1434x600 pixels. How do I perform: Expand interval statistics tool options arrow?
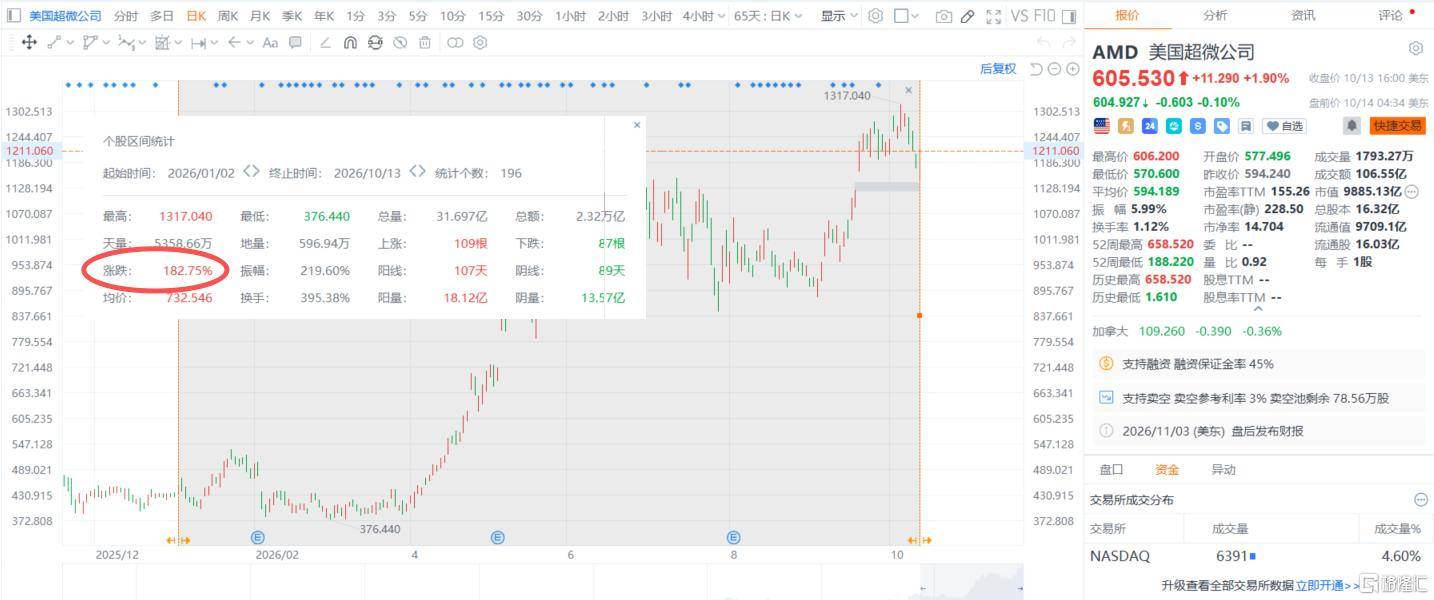178,43
